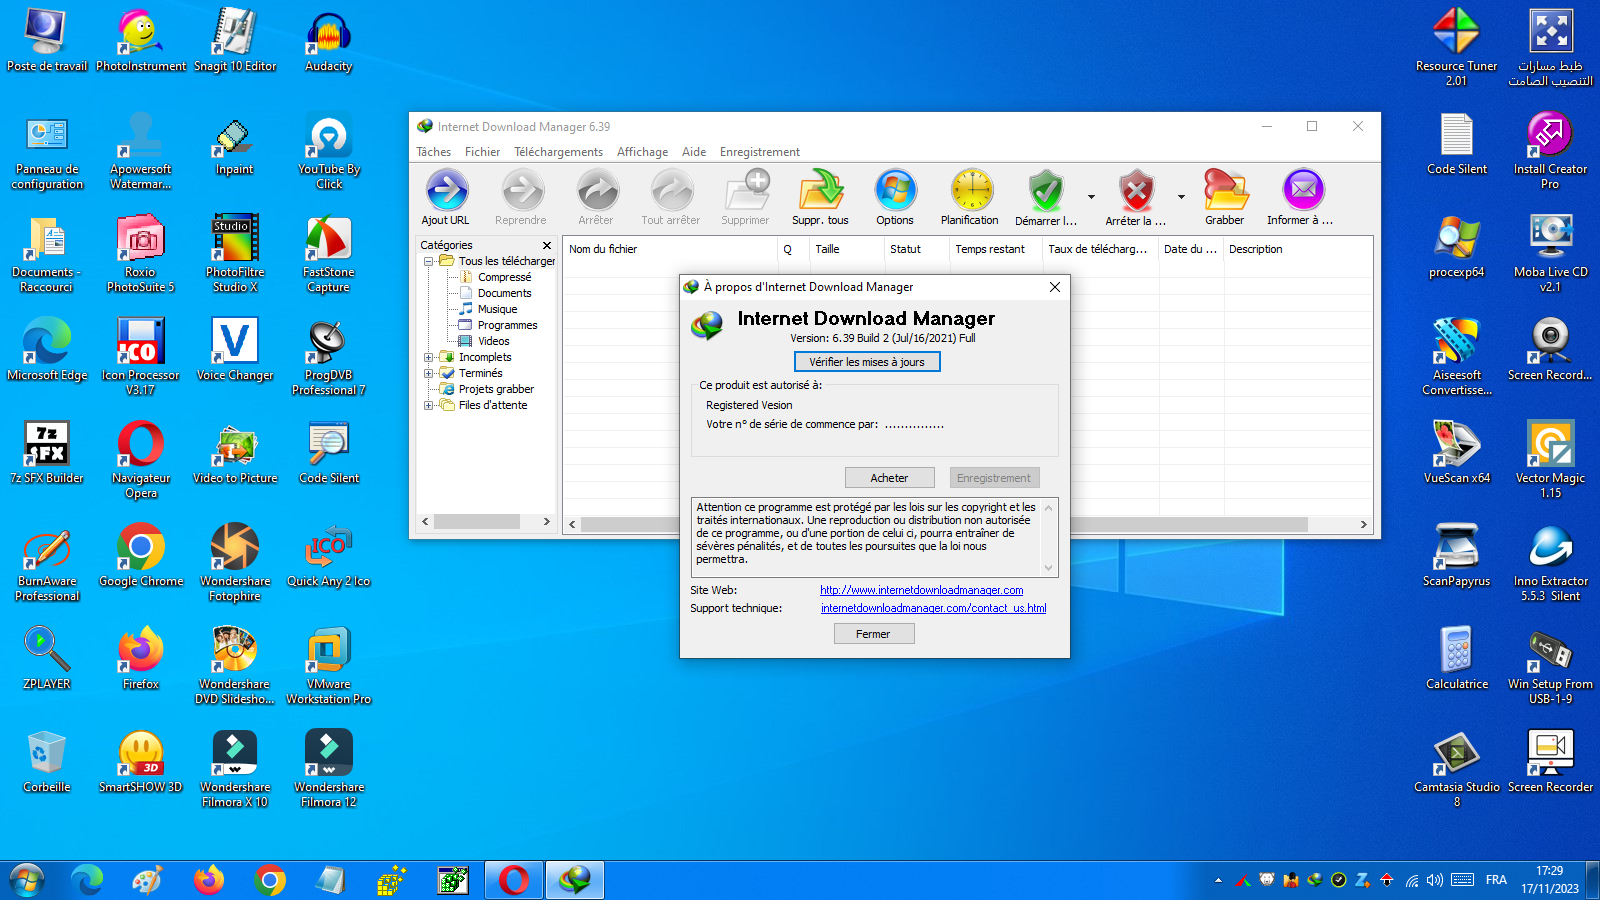Click the Description column header
1600x900 pixels.
click(x=1298, y=249)
